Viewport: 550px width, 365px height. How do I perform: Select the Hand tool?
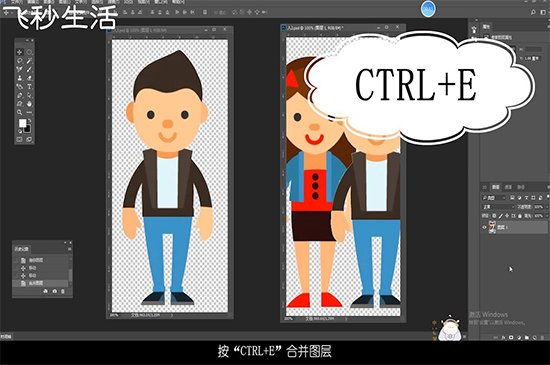[29, 104]
